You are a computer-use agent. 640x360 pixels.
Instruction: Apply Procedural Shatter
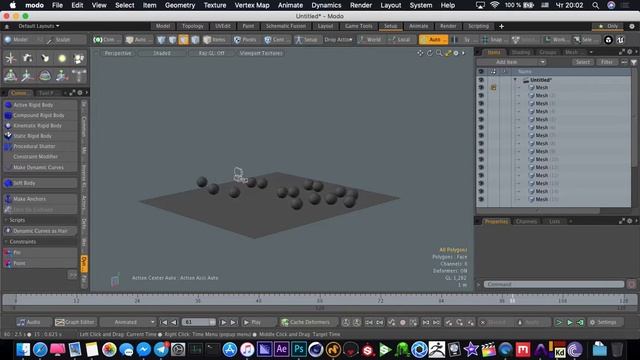[x=40, y=146]
